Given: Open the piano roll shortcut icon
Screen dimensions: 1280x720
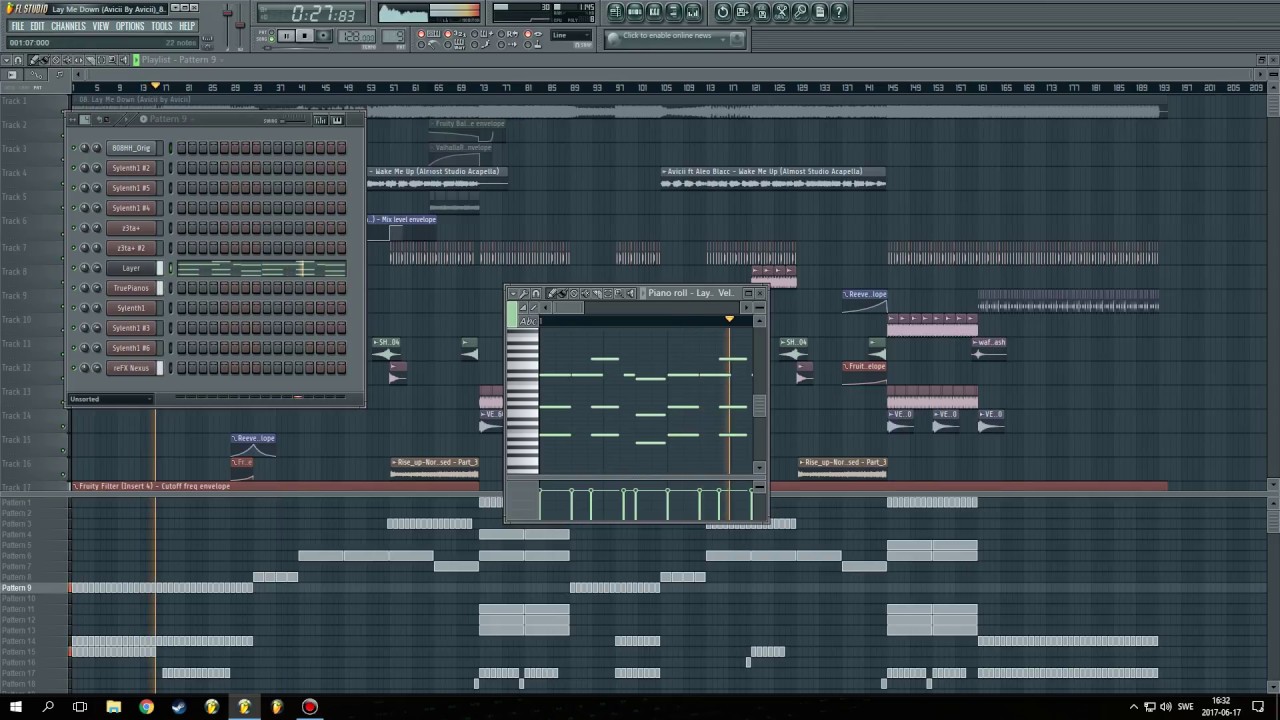Looking at the screenshot, I should coord(654,12).
